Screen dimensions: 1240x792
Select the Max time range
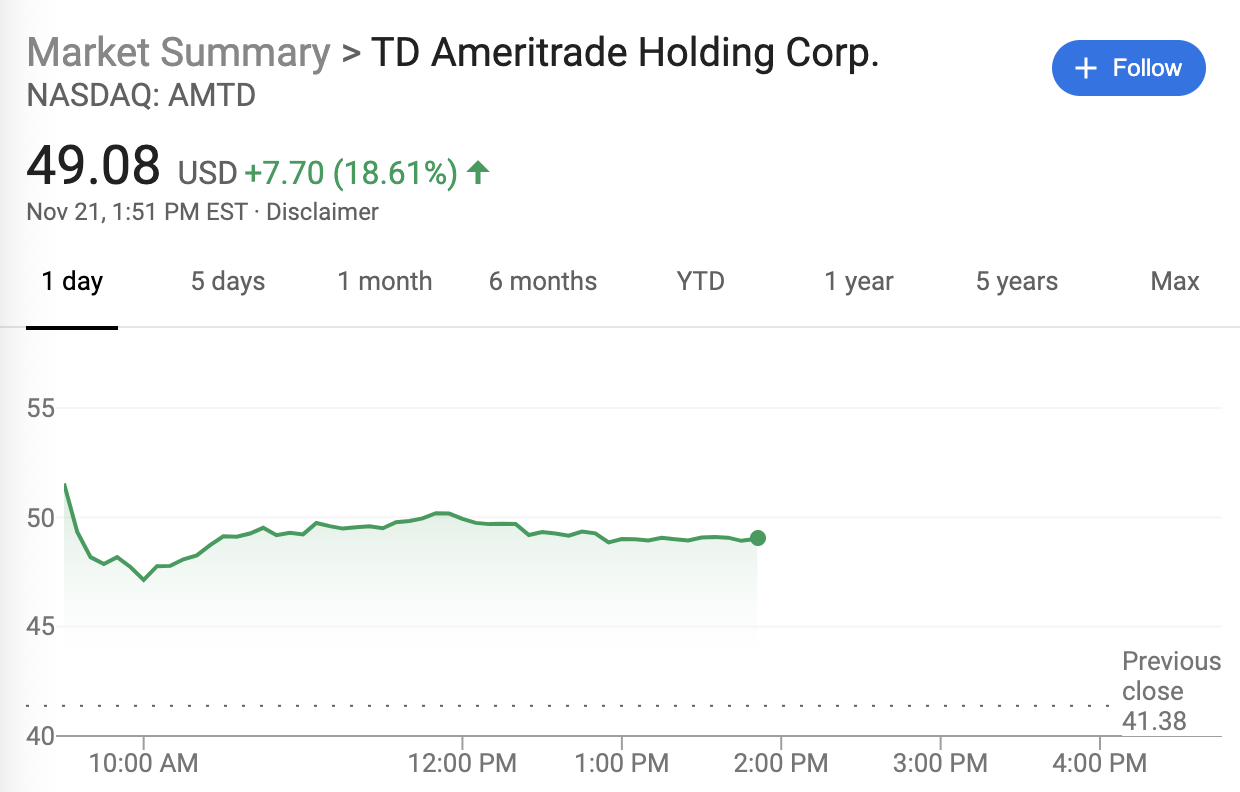[x=1174, y=282]
